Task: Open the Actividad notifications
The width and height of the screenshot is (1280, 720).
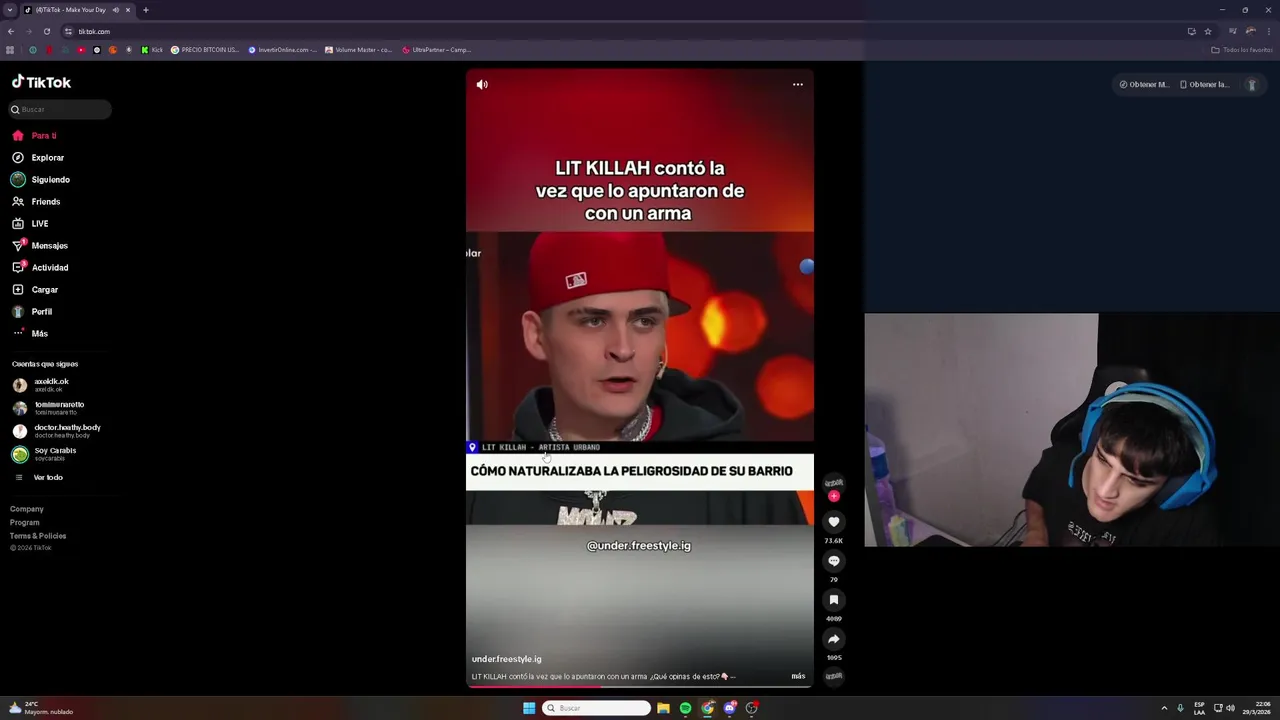Action: point(40,267)
